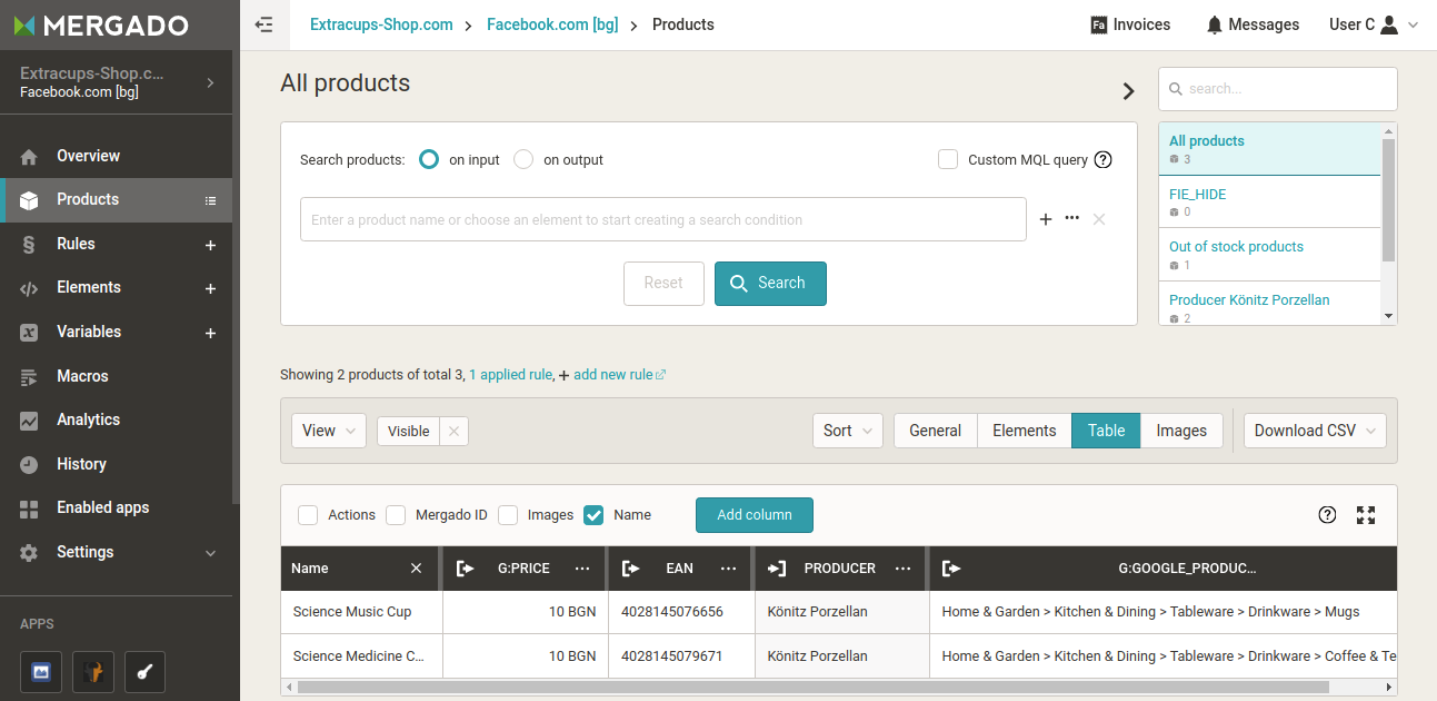Click the help icon beside Custom MQL query
Image resolution: width=1437 pixels, height=701 pixels.
point(1103,160)
